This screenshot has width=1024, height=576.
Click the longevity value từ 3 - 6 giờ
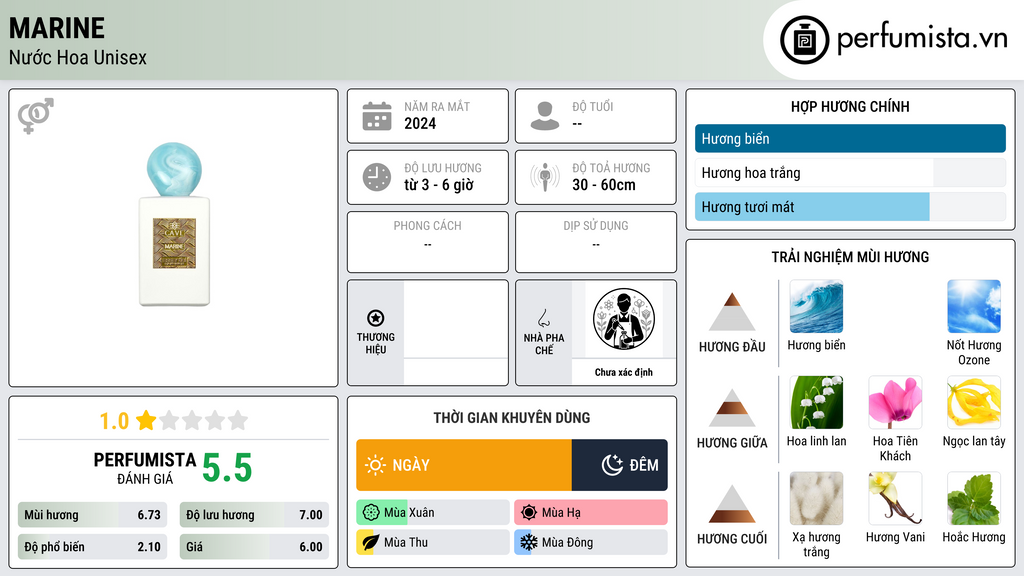439,185
